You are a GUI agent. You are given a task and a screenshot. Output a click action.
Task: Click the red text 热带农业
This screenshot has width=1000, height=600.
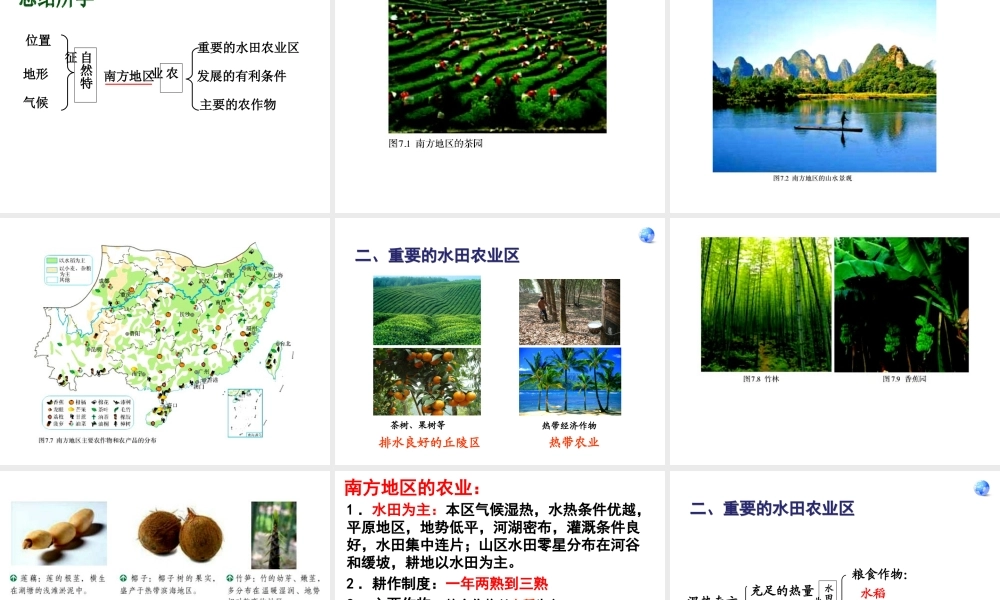(x=574, y=442)
